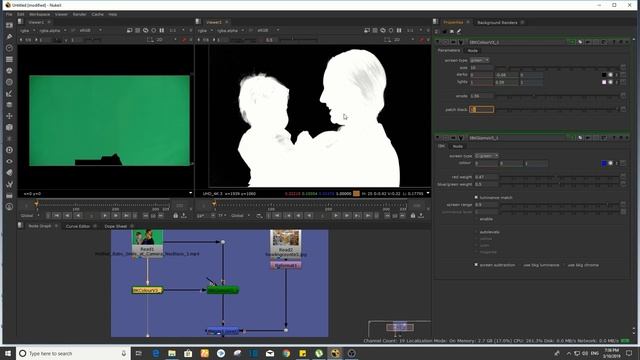640x360 pixels.
Task: Open the Draw nodes toolbar menu
Action: (x=9, y=36)
